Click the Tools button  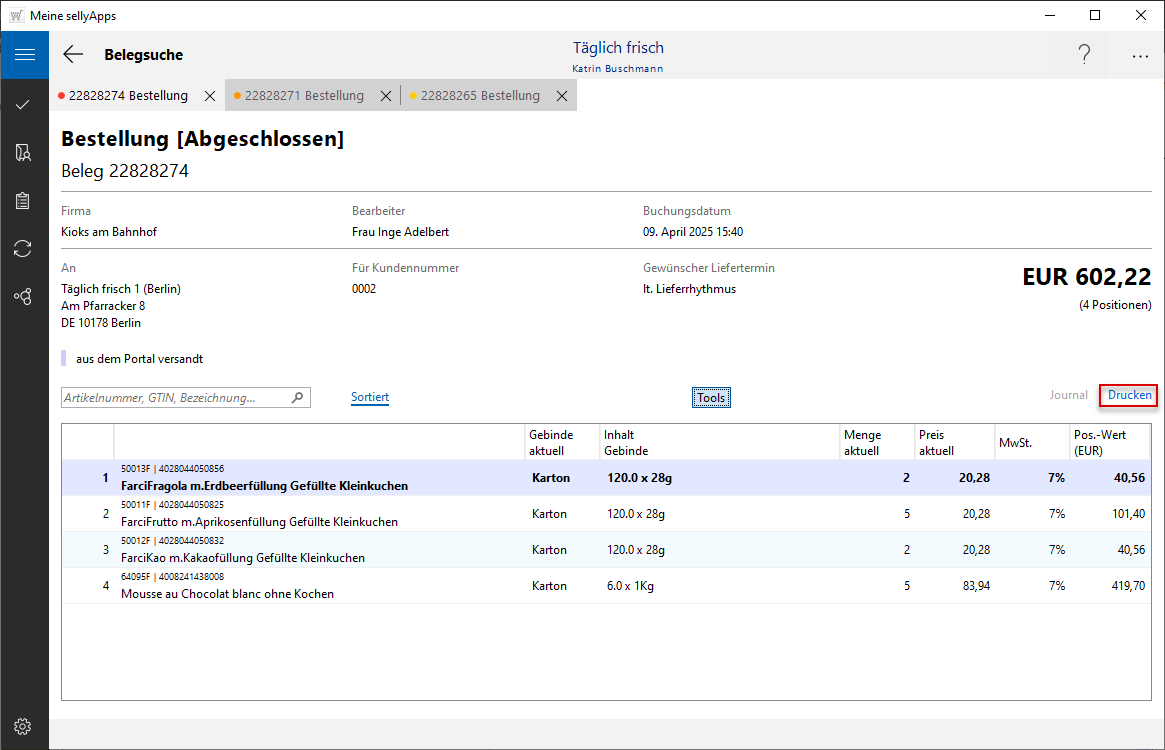point(711,398)
